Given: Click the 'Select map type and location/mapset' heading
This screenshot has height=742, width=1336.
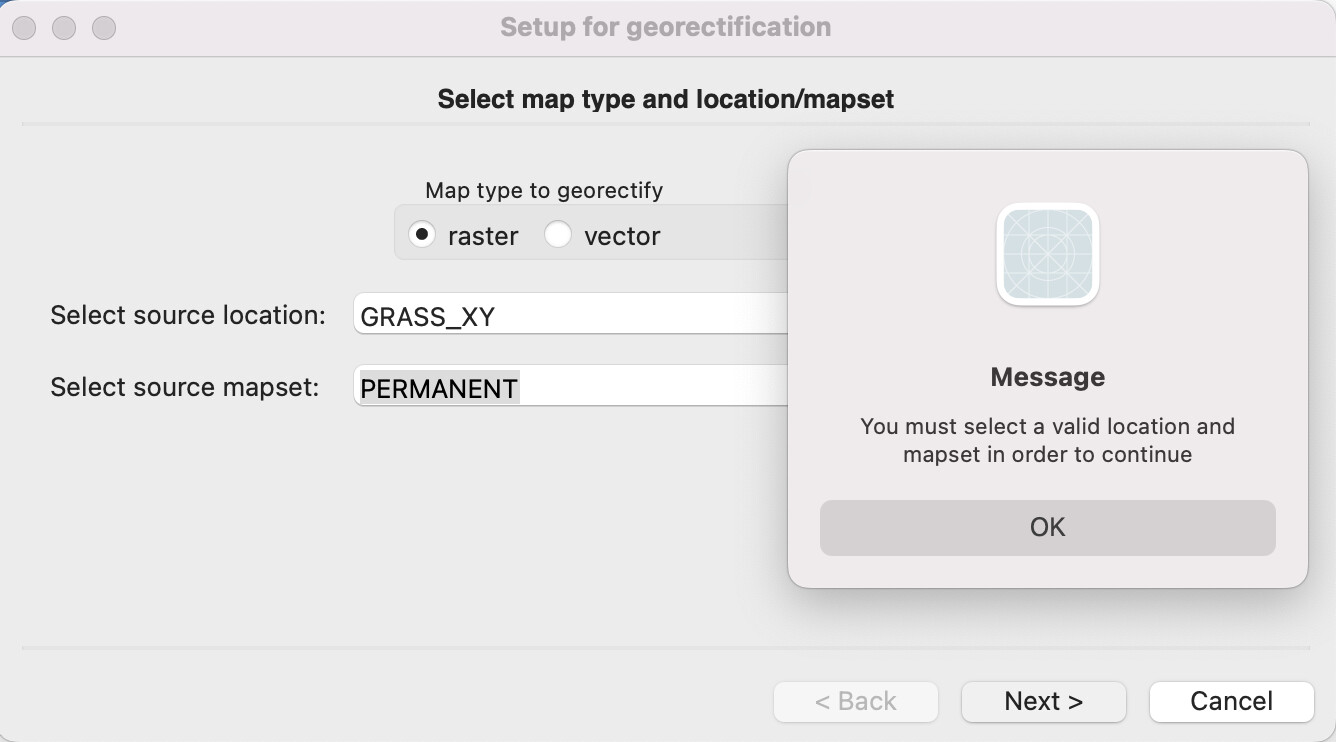Looking at the screenshot, I should (666, 99).
